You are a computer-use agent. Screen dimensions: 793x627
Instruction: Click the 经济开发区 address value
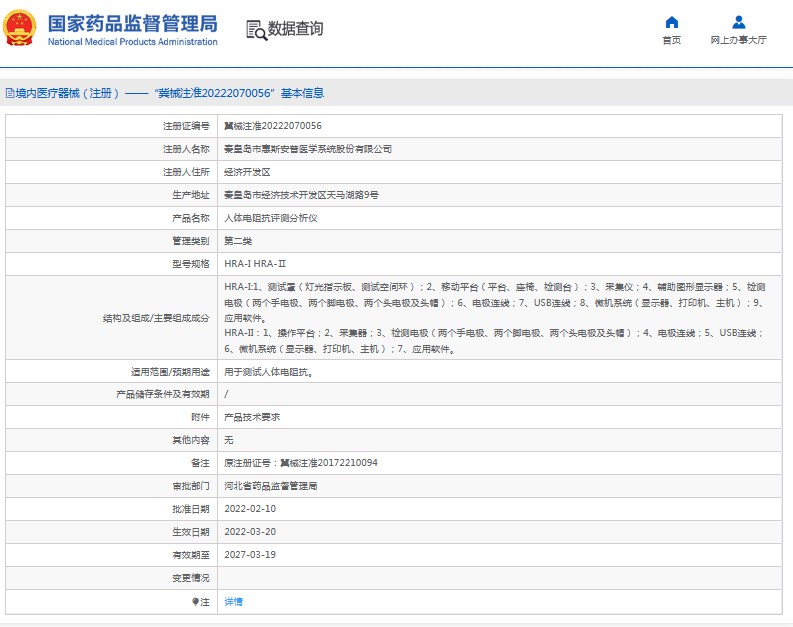click(x=247, y=172)
